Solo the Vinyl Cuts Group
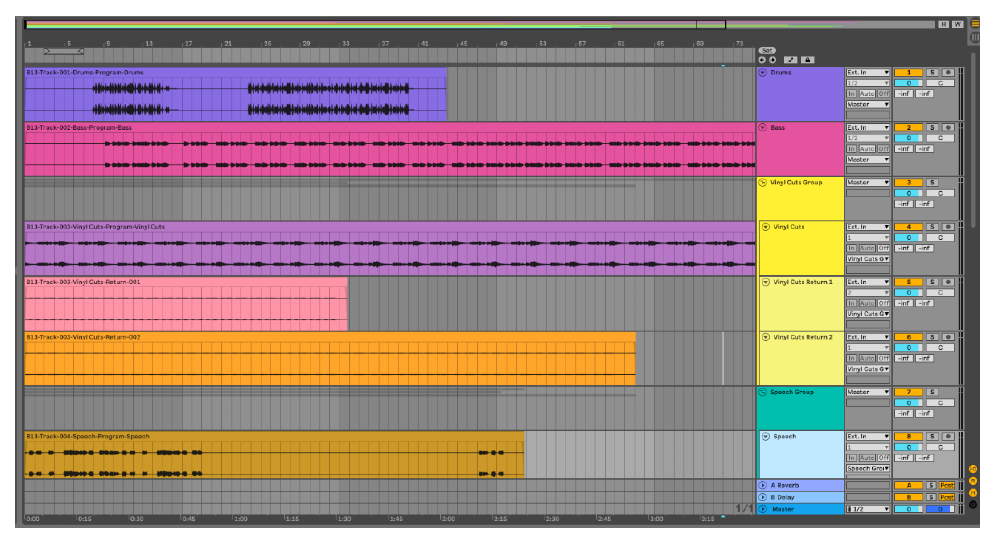Image resolution: width=996 pixels, height=544 pixels. (x=932, y=182)
